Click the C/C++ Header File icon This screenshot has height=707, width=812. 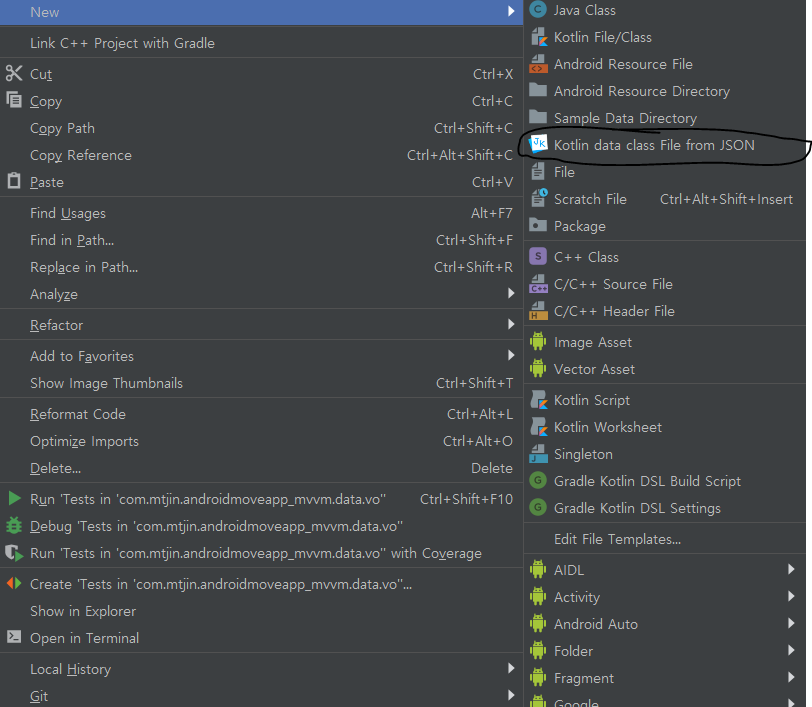pos(539,311)
